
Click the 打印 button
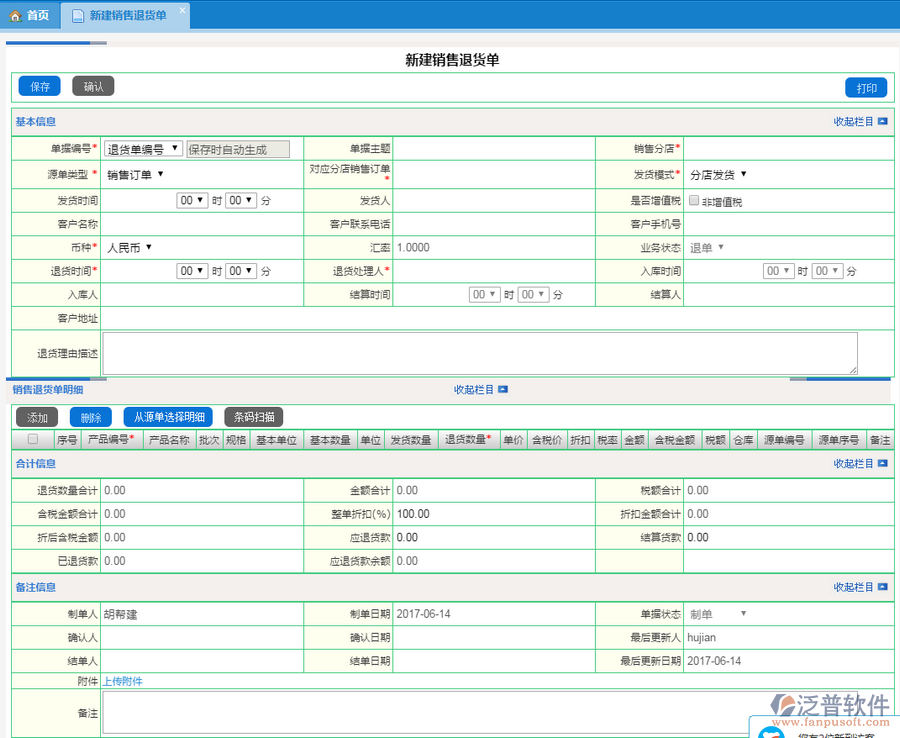pyautogui.click(x=865, y=88)
